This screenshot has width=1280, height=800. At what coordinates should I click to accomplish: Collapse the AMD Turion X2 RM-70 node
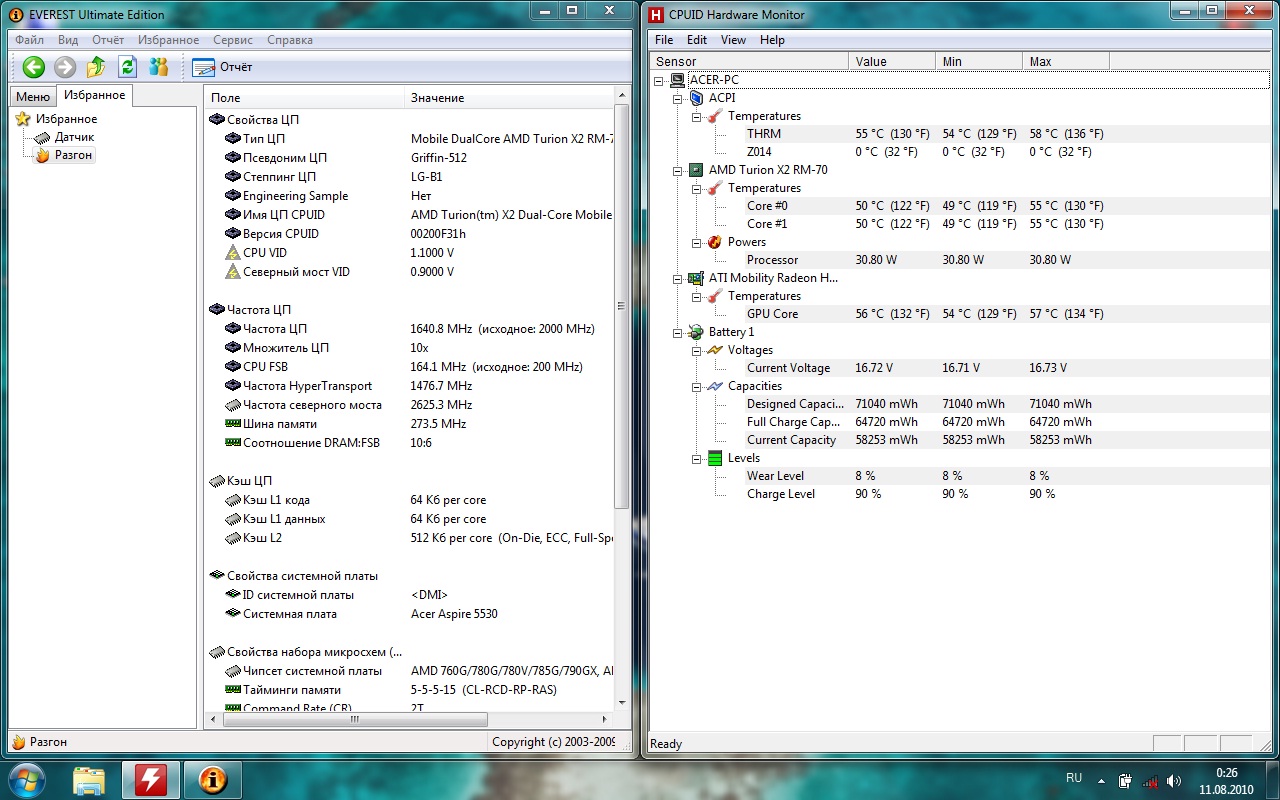point(678,170)
